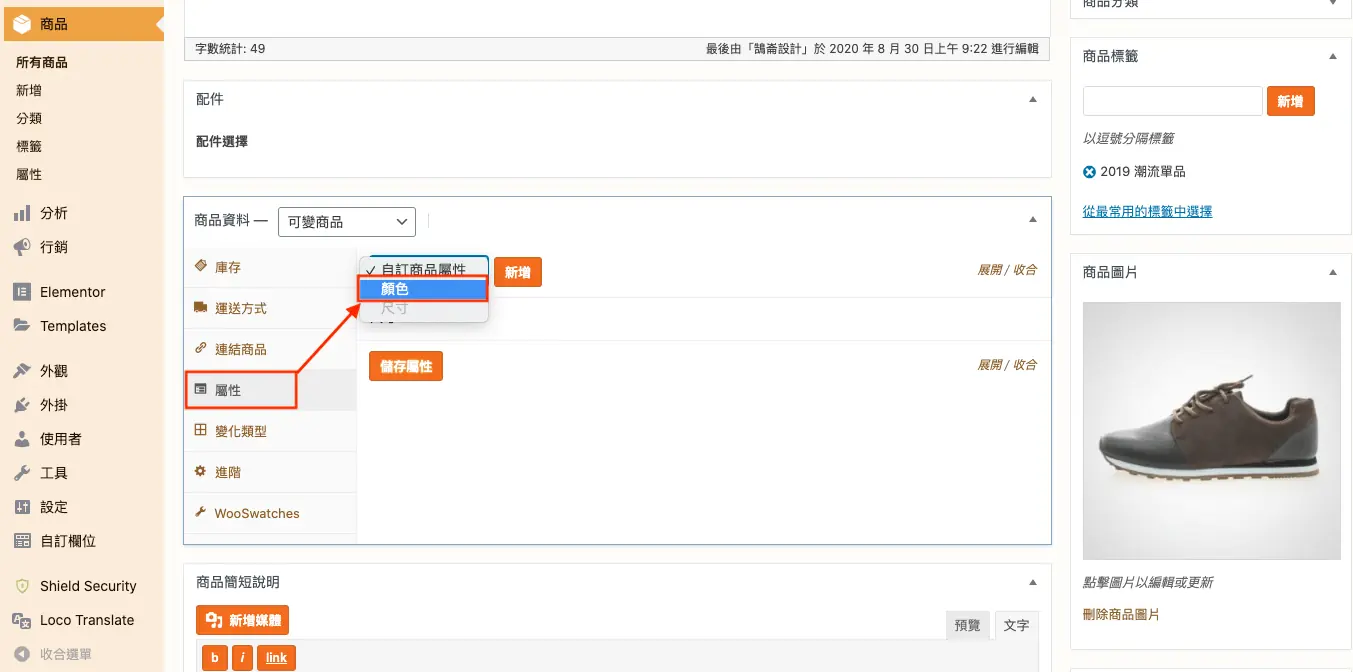
Task: Go to 所有商品 in the sidebar
Action: [x=42, y=62]
